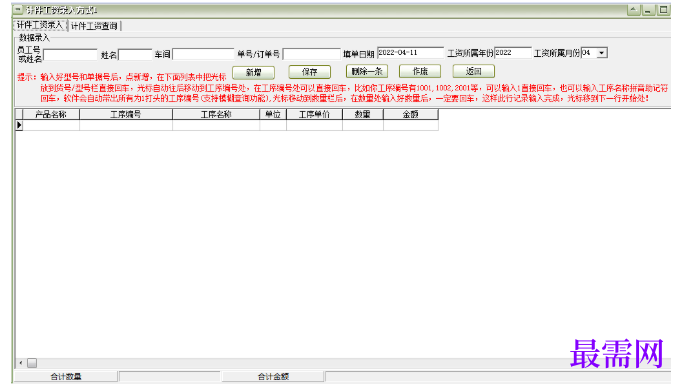Image resolution: width=682 pixels, height=385 pixels.
Task: Click the 数量 column header
Action: [363, 114]
